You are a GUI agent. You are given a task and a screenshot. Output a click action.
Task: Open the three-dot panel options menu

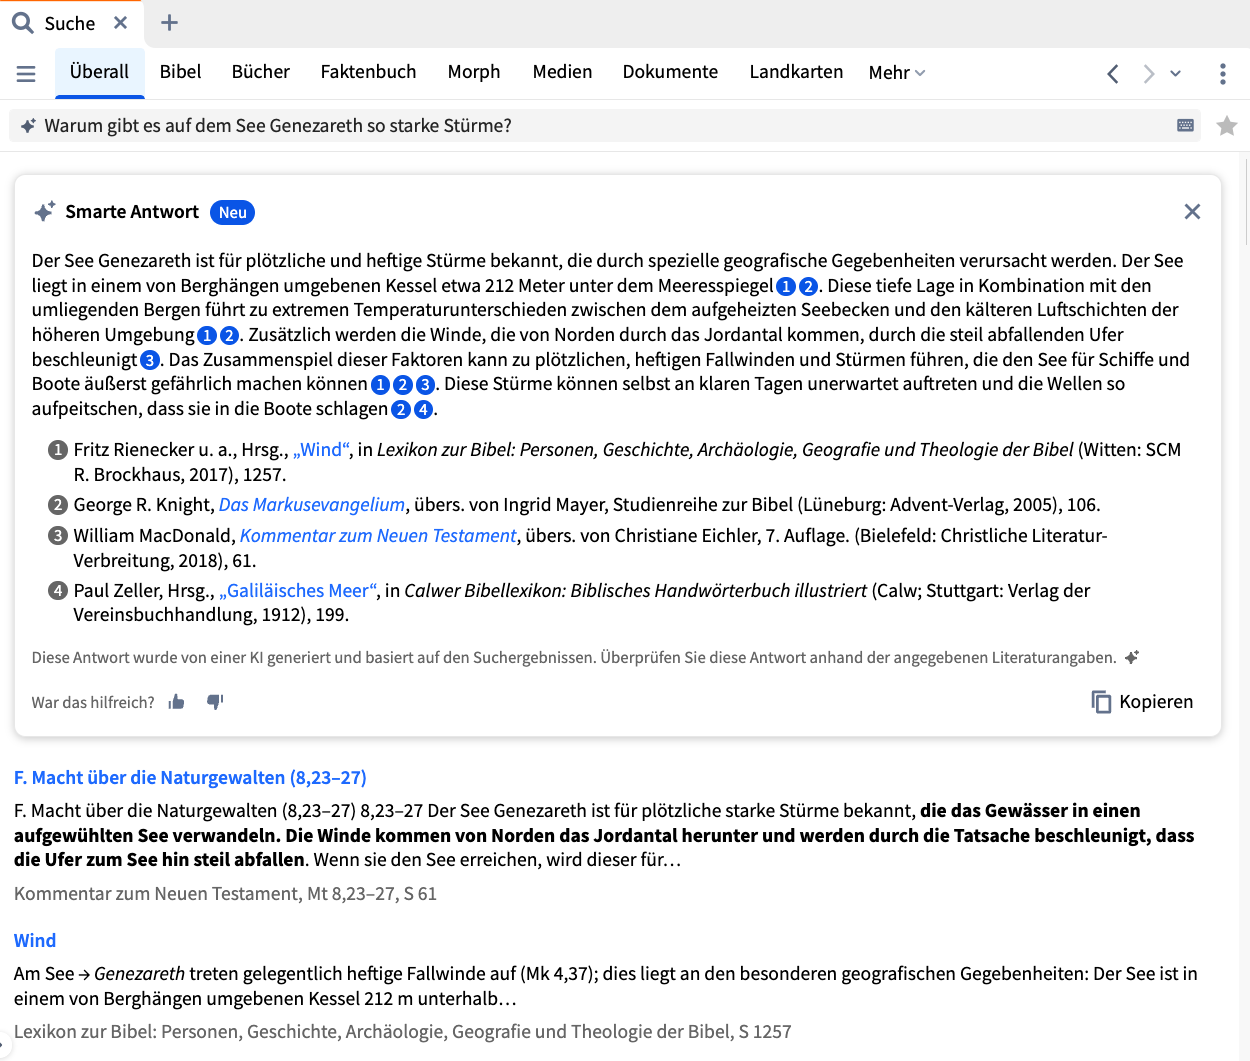point(1223,74)
